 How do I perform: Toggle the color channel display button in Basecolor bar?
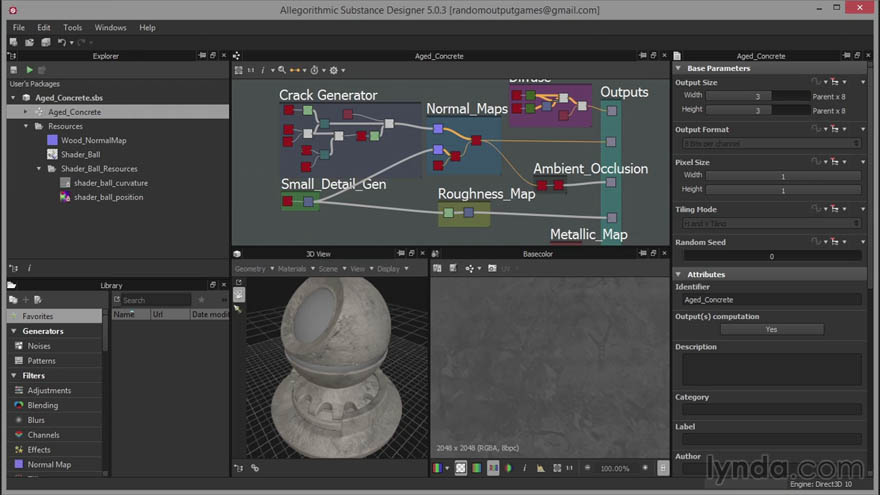[477, 468]
